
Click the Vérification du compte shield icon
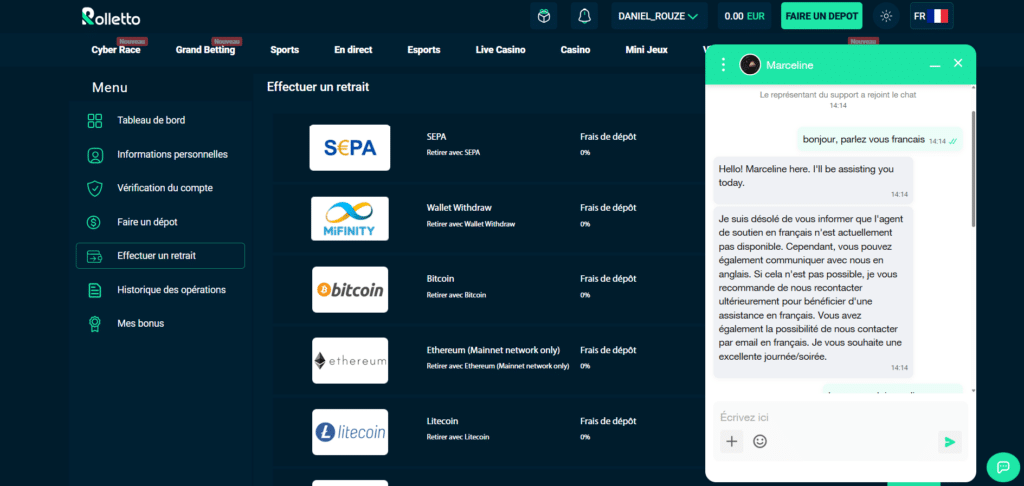(x=95, y=188)
